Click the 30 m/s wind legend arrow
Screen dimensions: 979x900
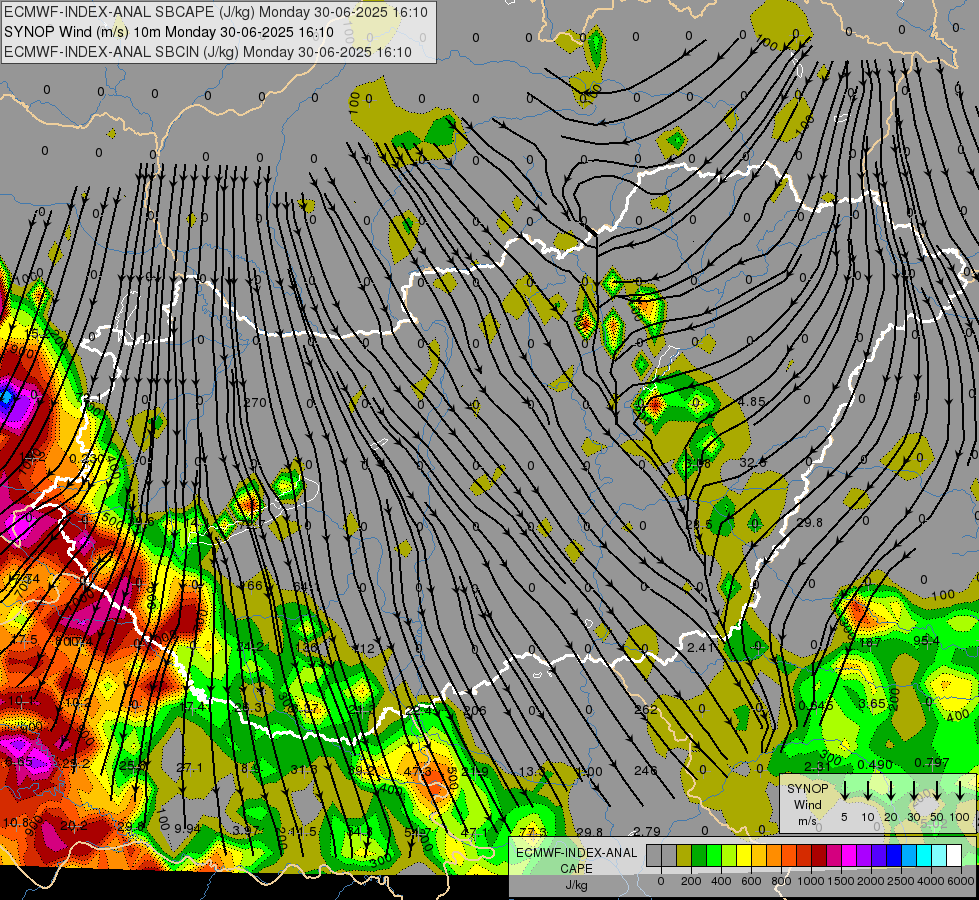click(913, 790)
